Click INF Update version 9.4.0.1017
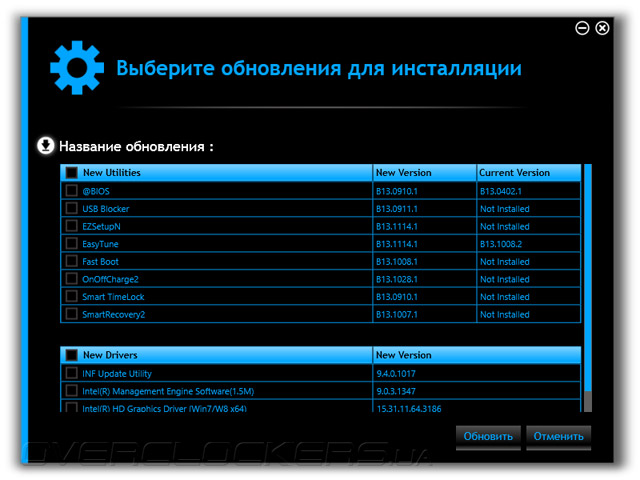This screenshot has width=640, height=480. 396,373
